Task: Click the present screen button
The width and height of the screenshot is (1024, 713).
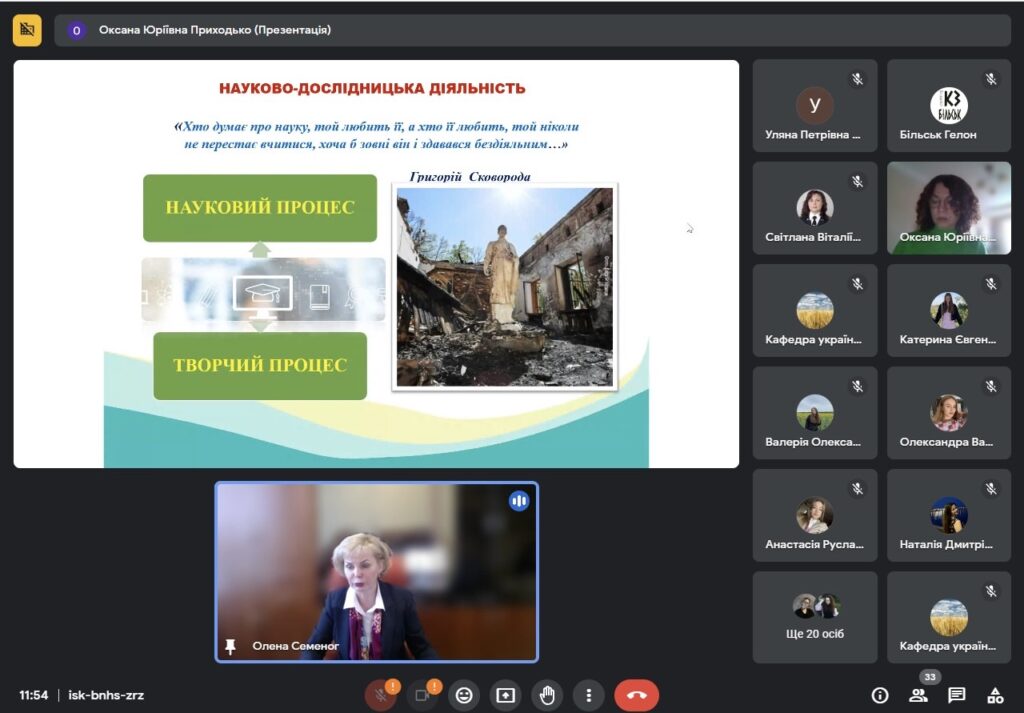Action: point(505,695)
